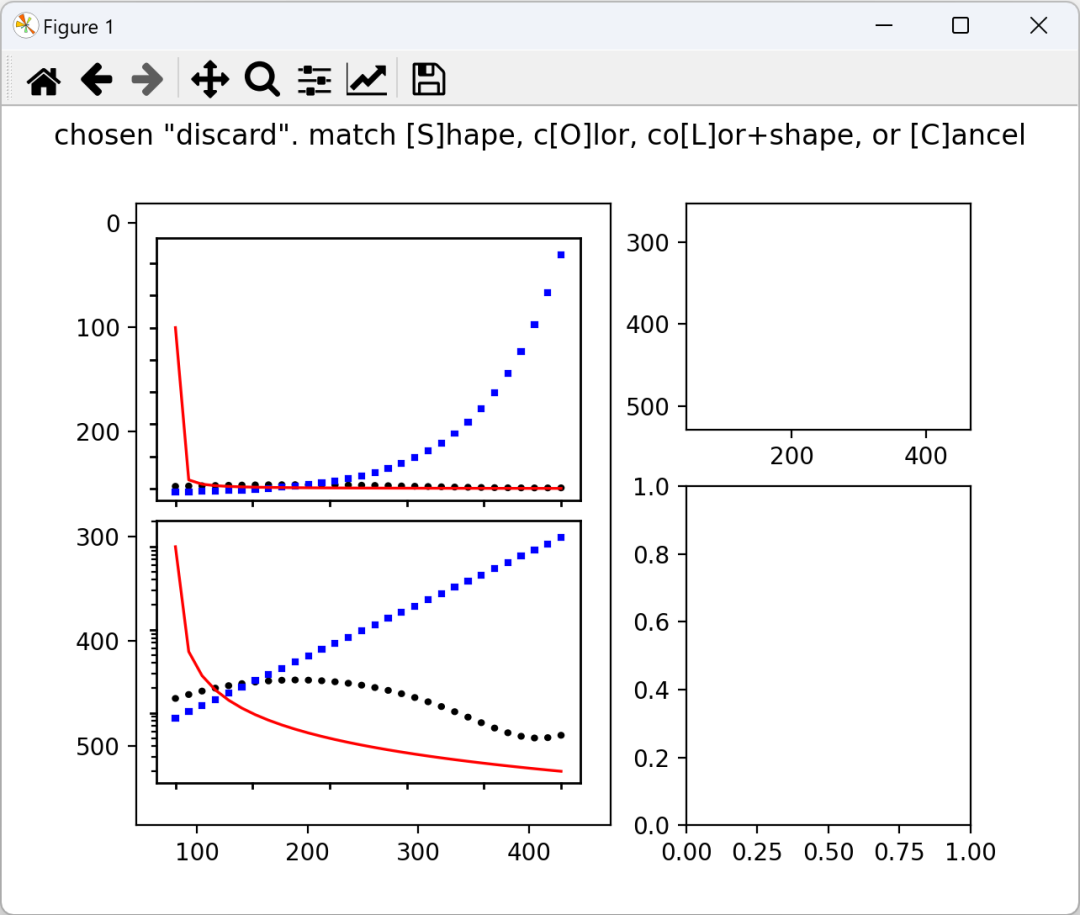Go forward to next view arrow
This screenshot has width=1080, height=915.
pyautogui.click(x=147, y=80)
